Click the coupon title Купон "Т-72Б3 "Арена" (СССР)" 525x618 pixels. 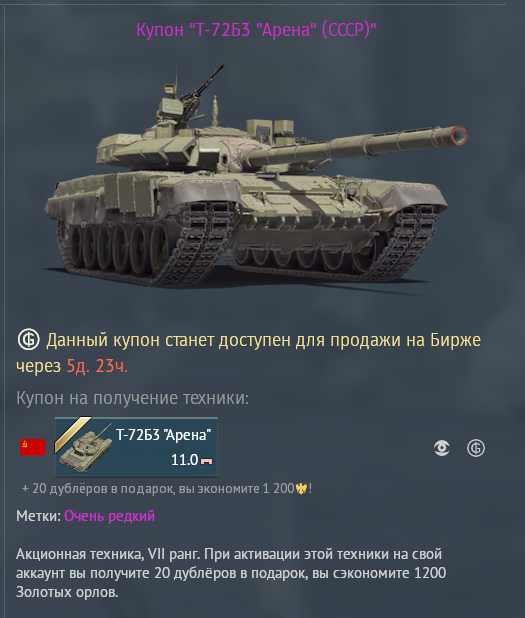[x=256, y=30]
